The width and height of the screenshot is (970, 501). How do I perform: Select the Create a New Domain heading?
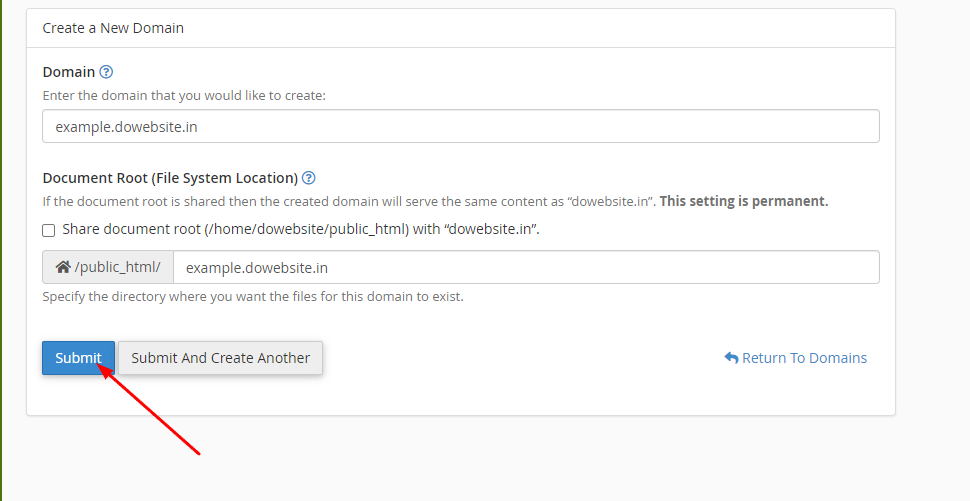tap(113, 28)
